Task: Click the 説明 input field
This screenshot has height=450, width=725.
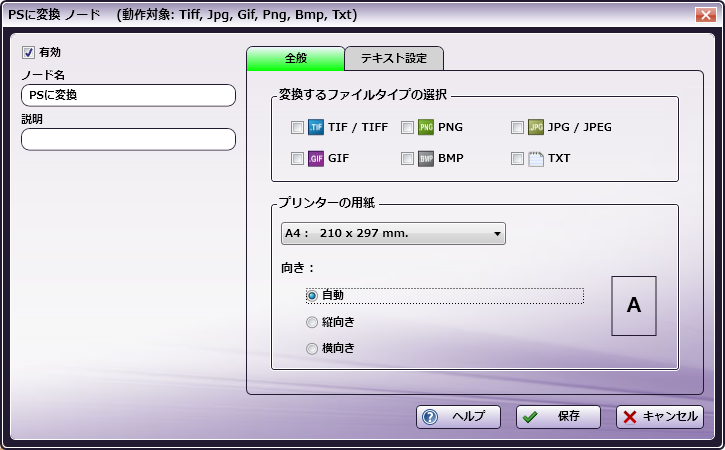Action: tap(129, 139)
